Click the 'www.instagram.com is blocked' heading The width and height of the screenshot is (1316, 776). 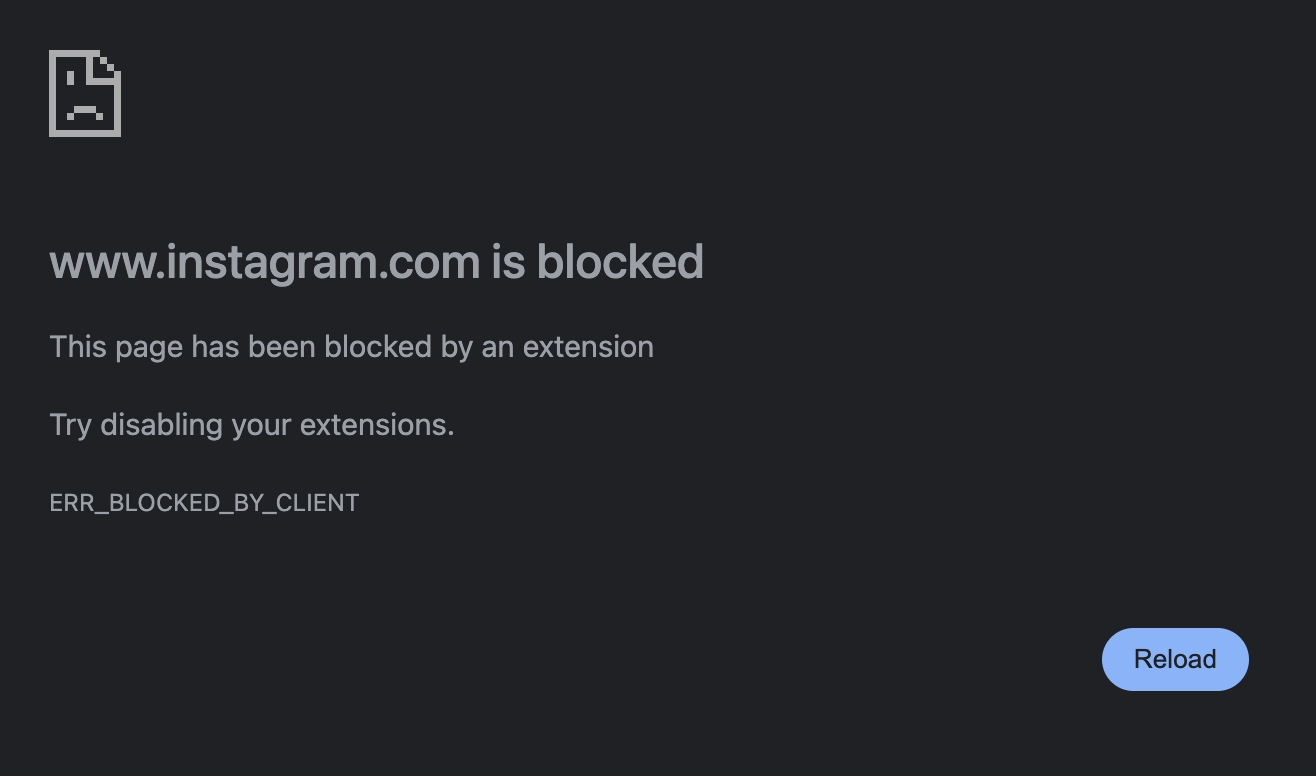(376, 262)
